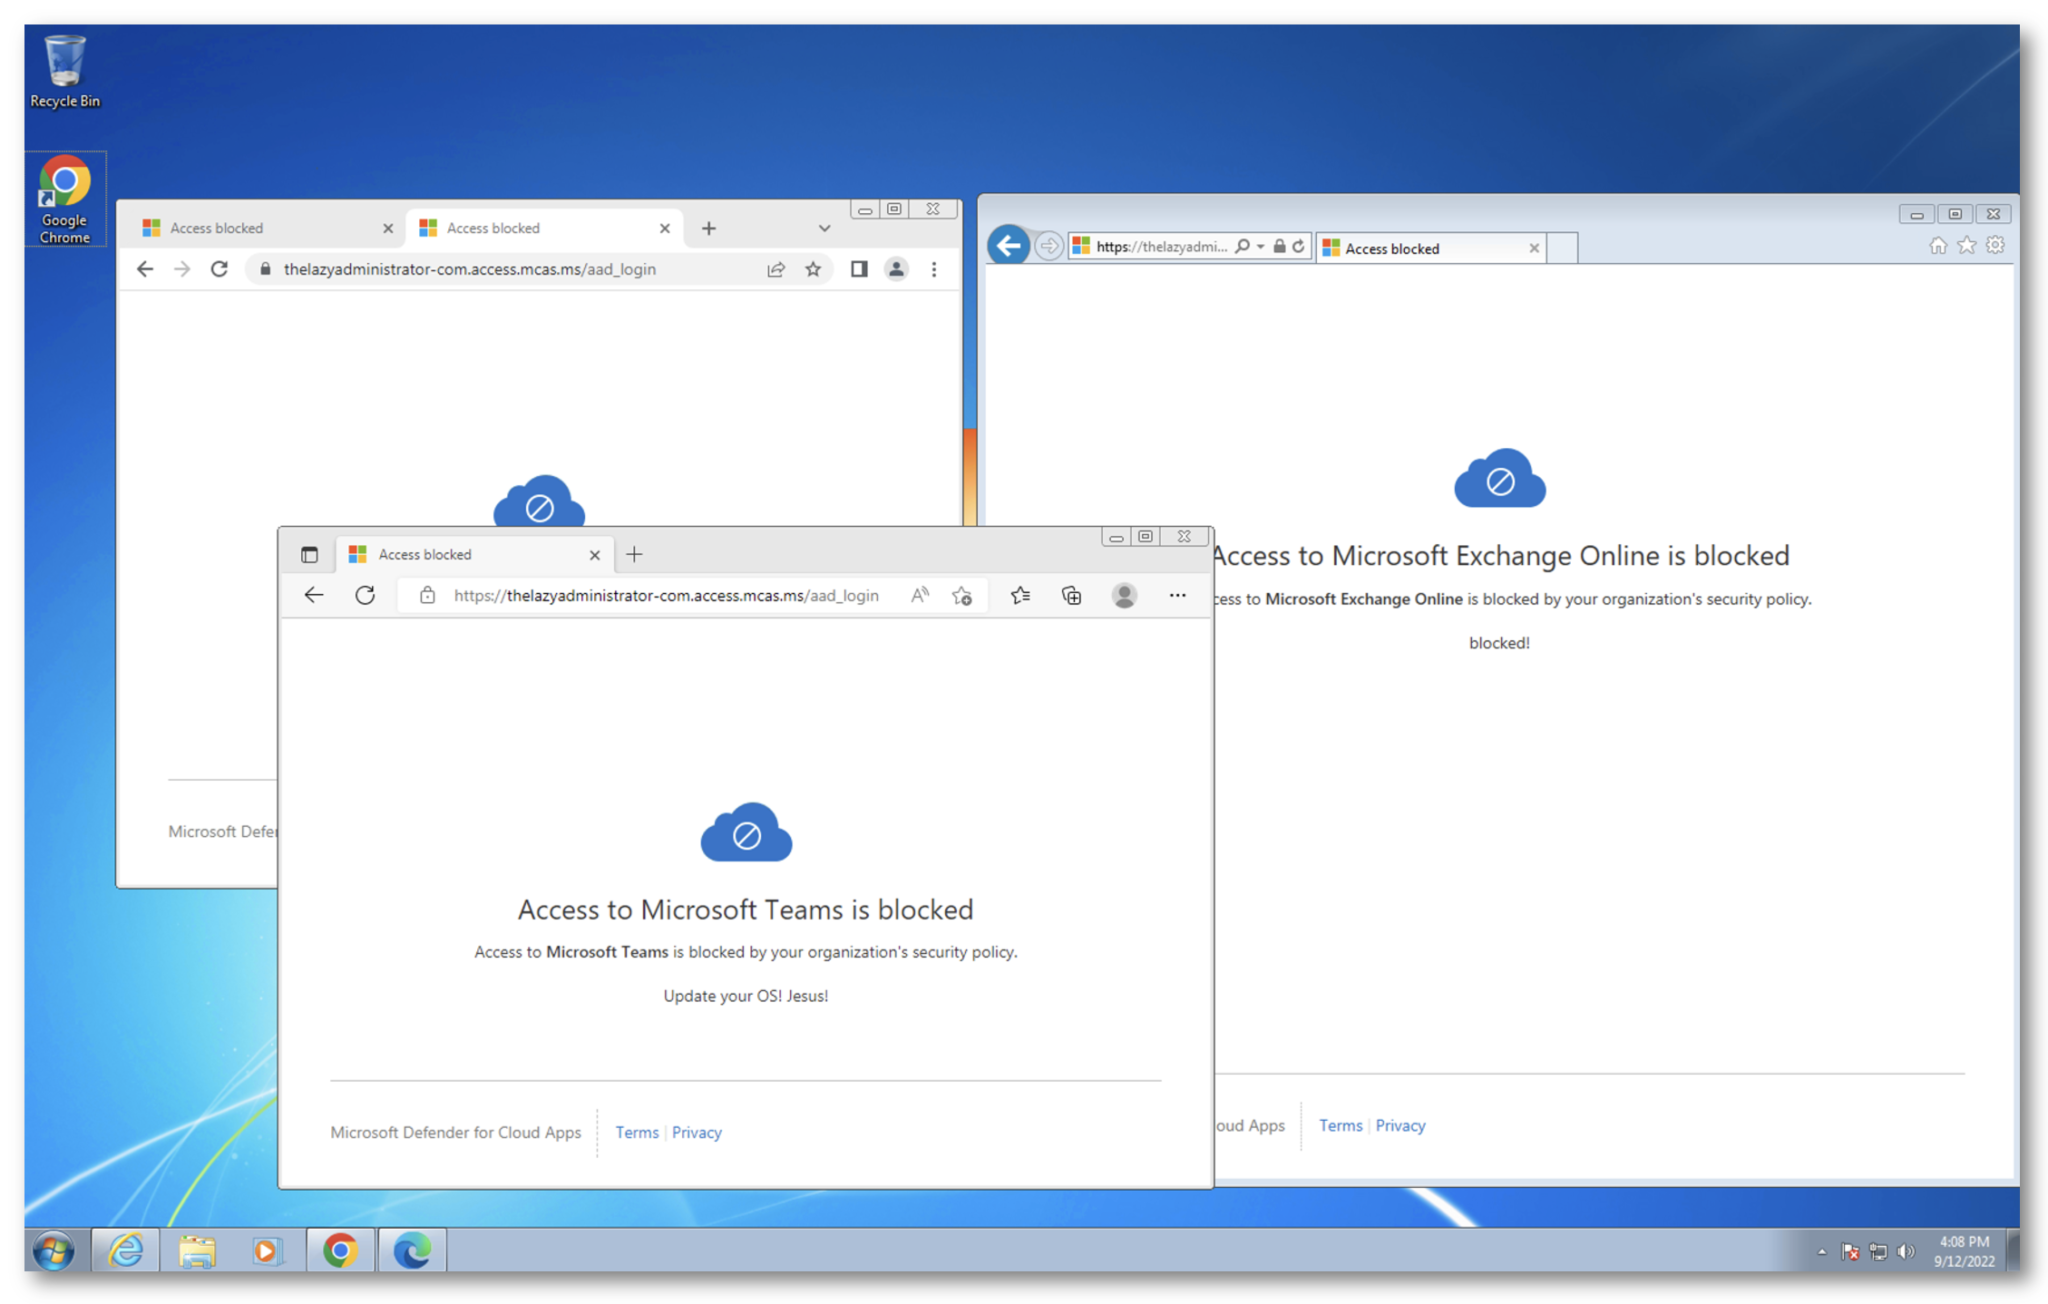This screenshot has width=2048, height=1304.
Task: Click Chrome icon on the taskbar
Action: click(x=340, y=1250)
